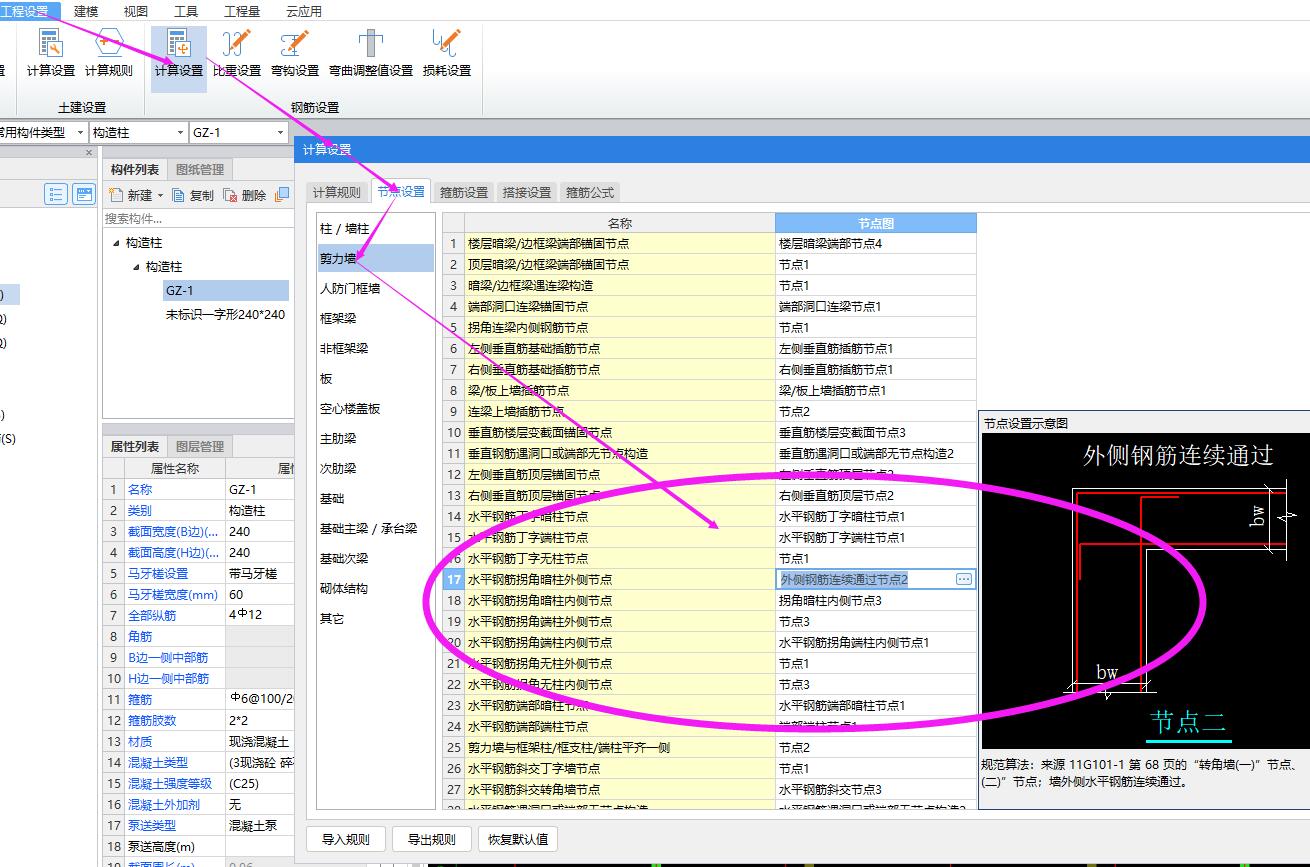Click 恢复默认值 button

(518, 839)
